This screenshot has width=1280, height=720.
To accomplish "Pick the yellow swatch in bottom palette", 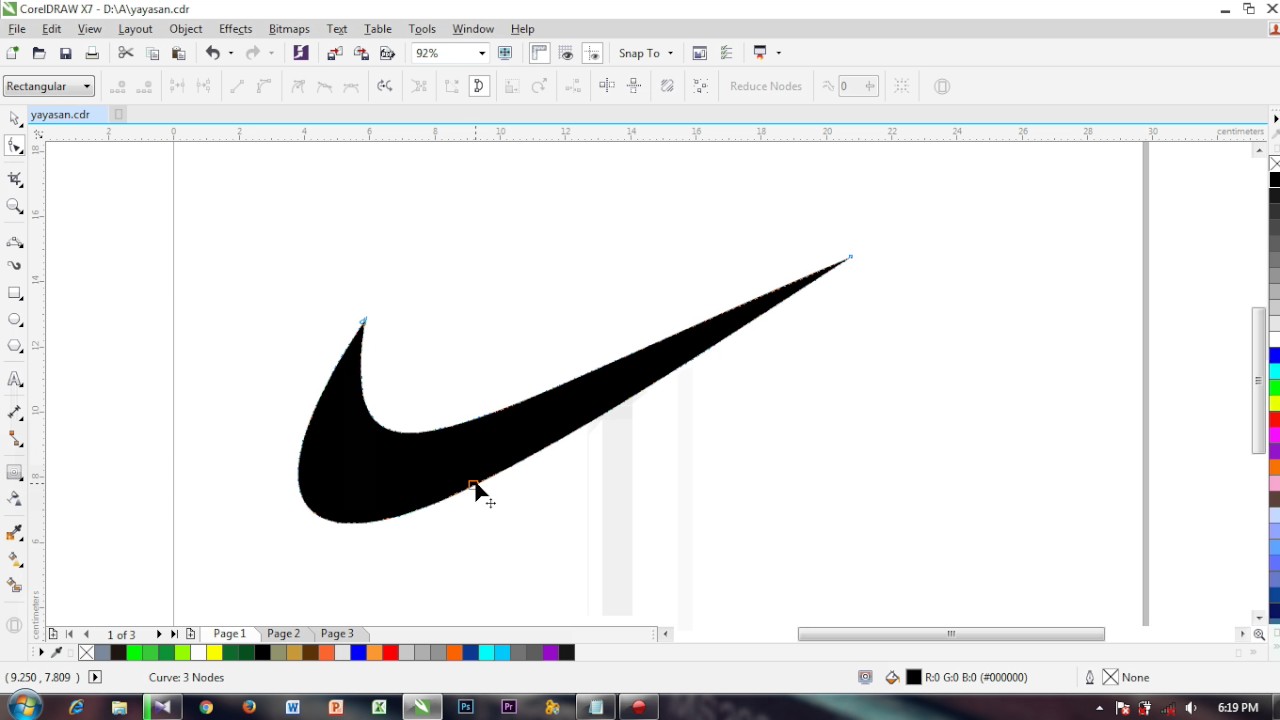I will (214, 653).
